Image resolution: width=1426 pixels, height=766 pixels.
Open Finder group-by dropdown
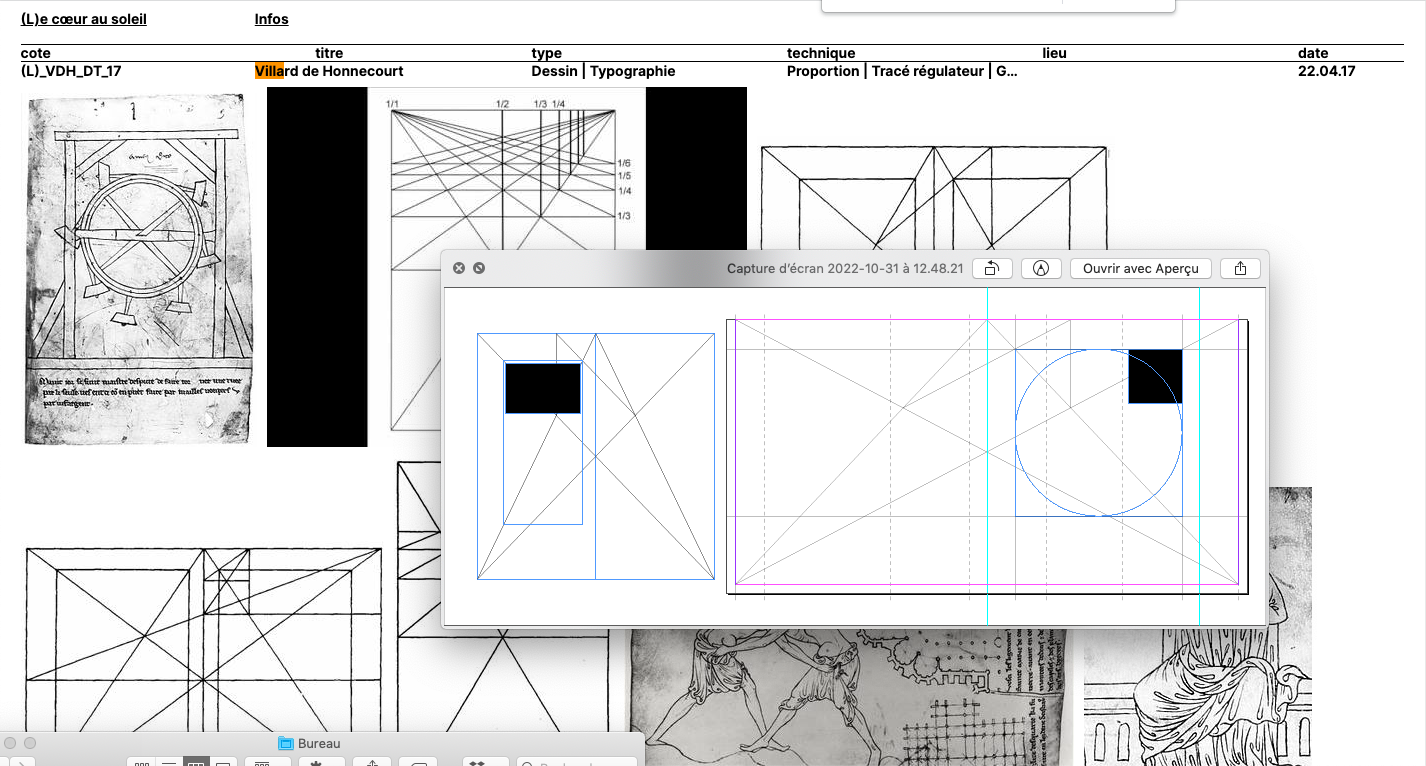click(x=263, y=764)
